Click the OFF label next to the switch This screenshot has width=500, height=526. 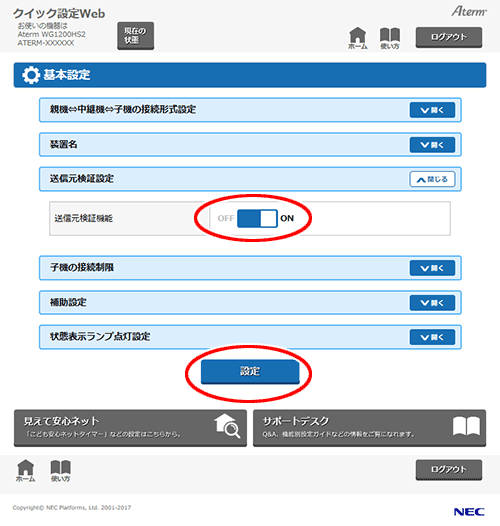coord(226,218)
